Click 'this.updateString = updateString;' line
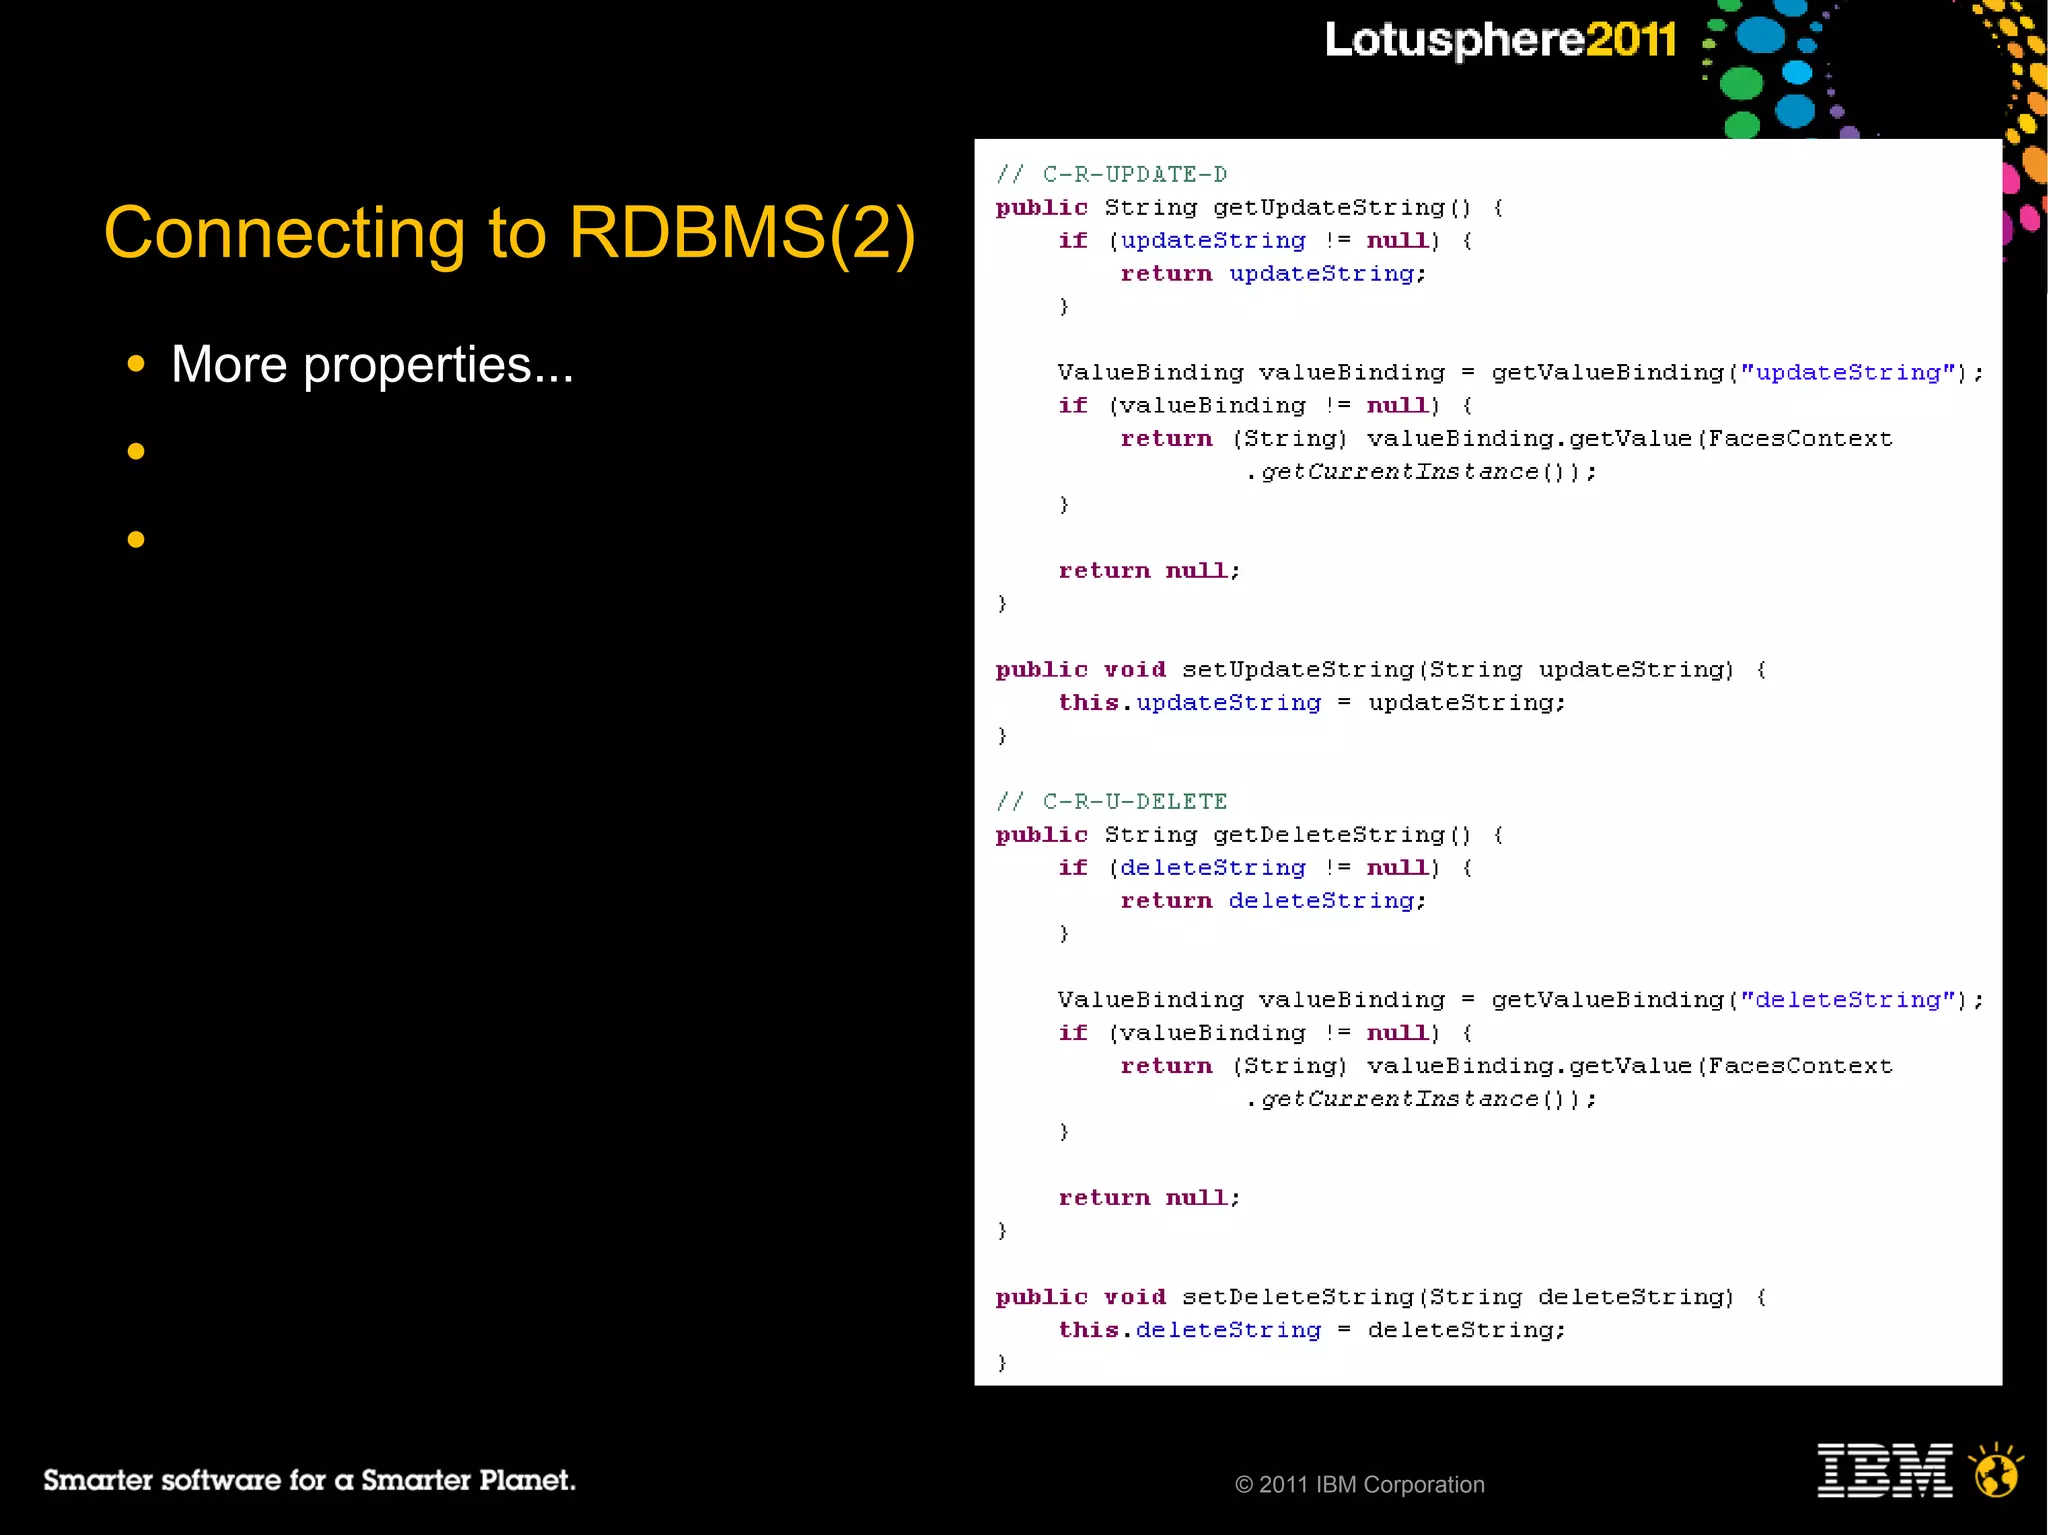The width and height of the screenshot is (2048, 1535). 1312,702
